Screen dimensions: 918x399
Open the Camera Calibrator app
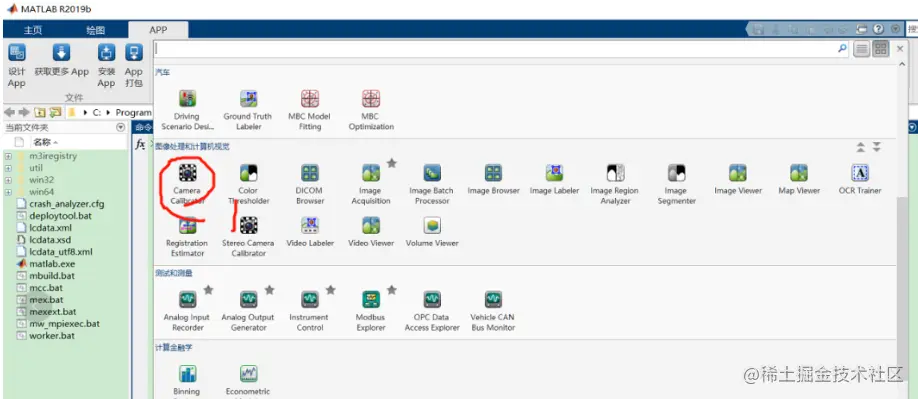click(187, 183)
